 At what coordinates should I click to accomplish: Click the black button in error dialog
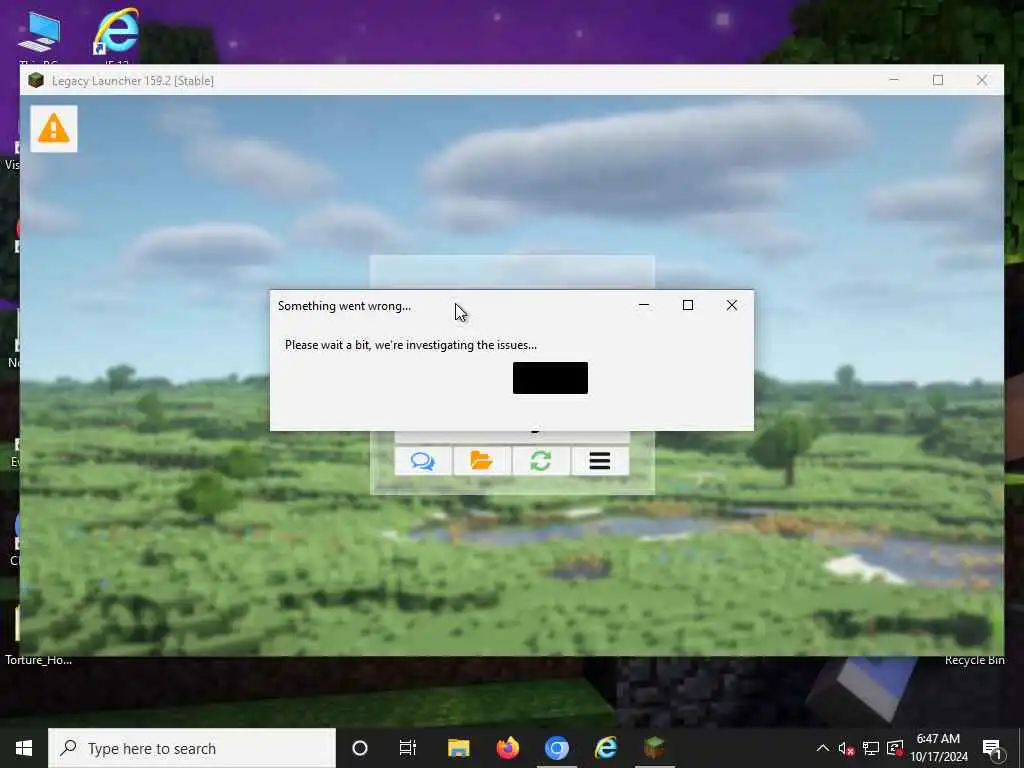(550, 378)
